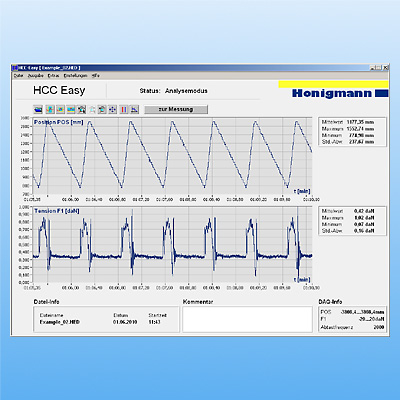Viewport: 400px width, 400px height.
Task: Open the Ausgabe menu
Action: [35, 76]
